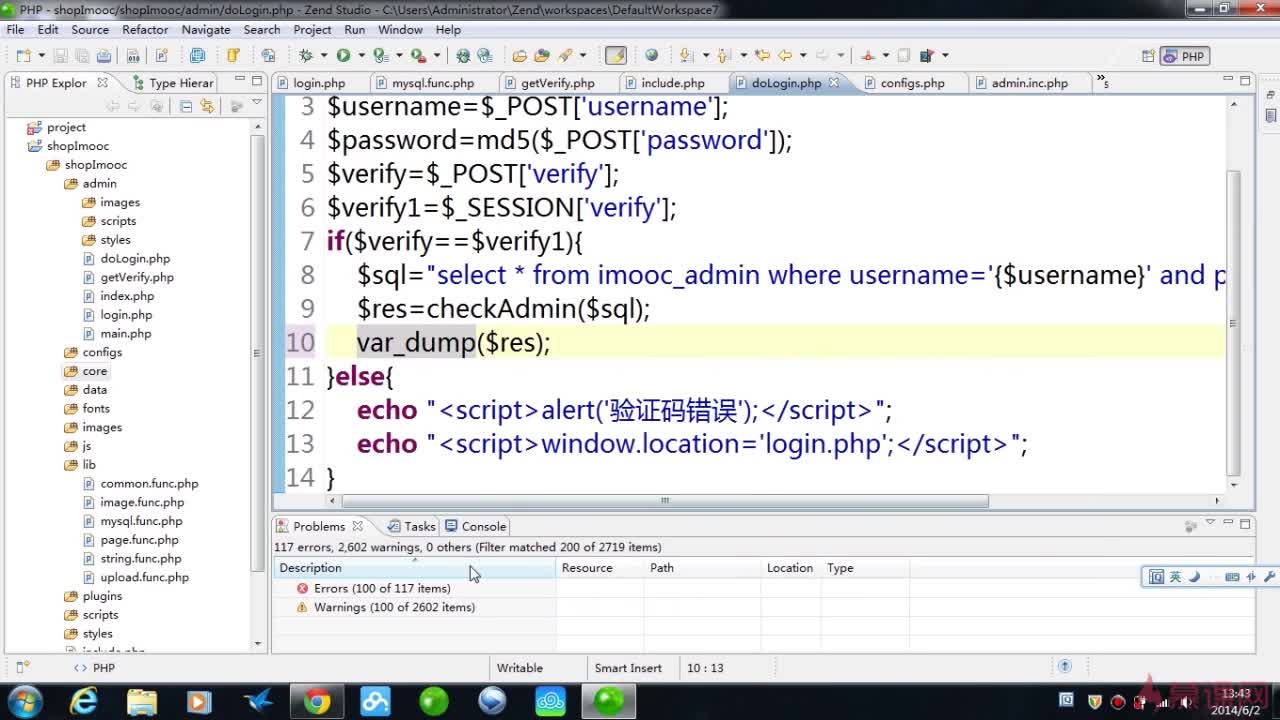Select upload.func.php in PHP Explorer
1280x720 pixels.
pos(144,577)
